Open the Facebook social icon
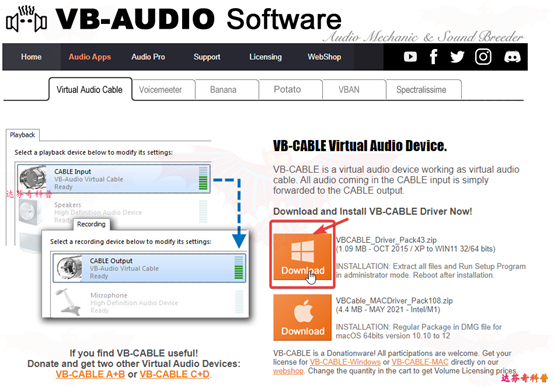This screenshot has height=388, width=554. (434, 57)
